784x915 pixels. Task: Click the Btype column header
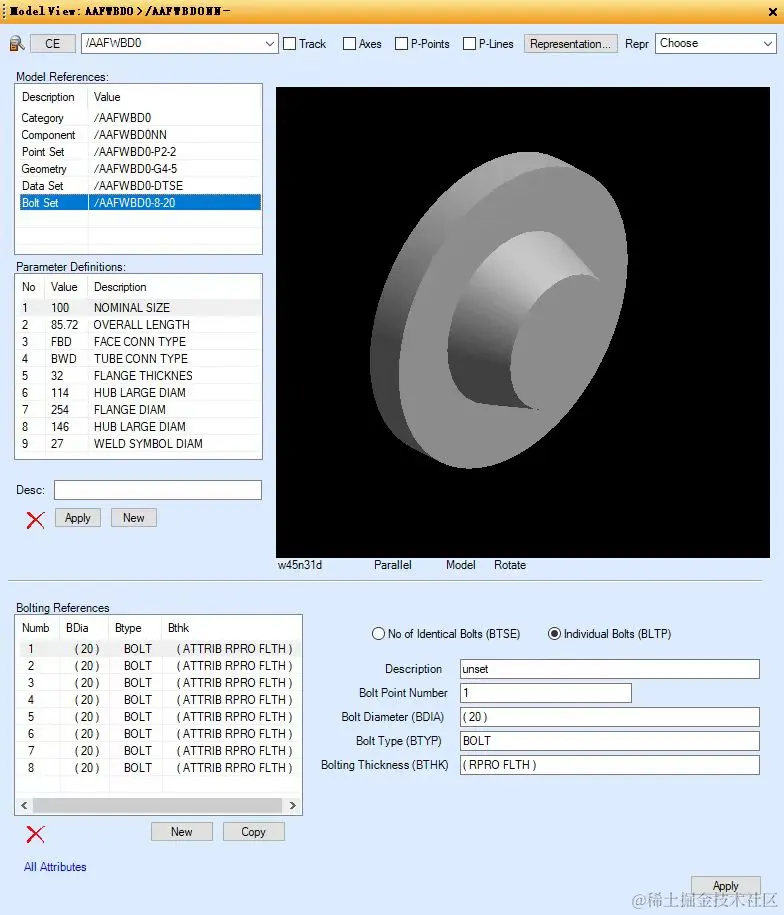pos(134,628)
